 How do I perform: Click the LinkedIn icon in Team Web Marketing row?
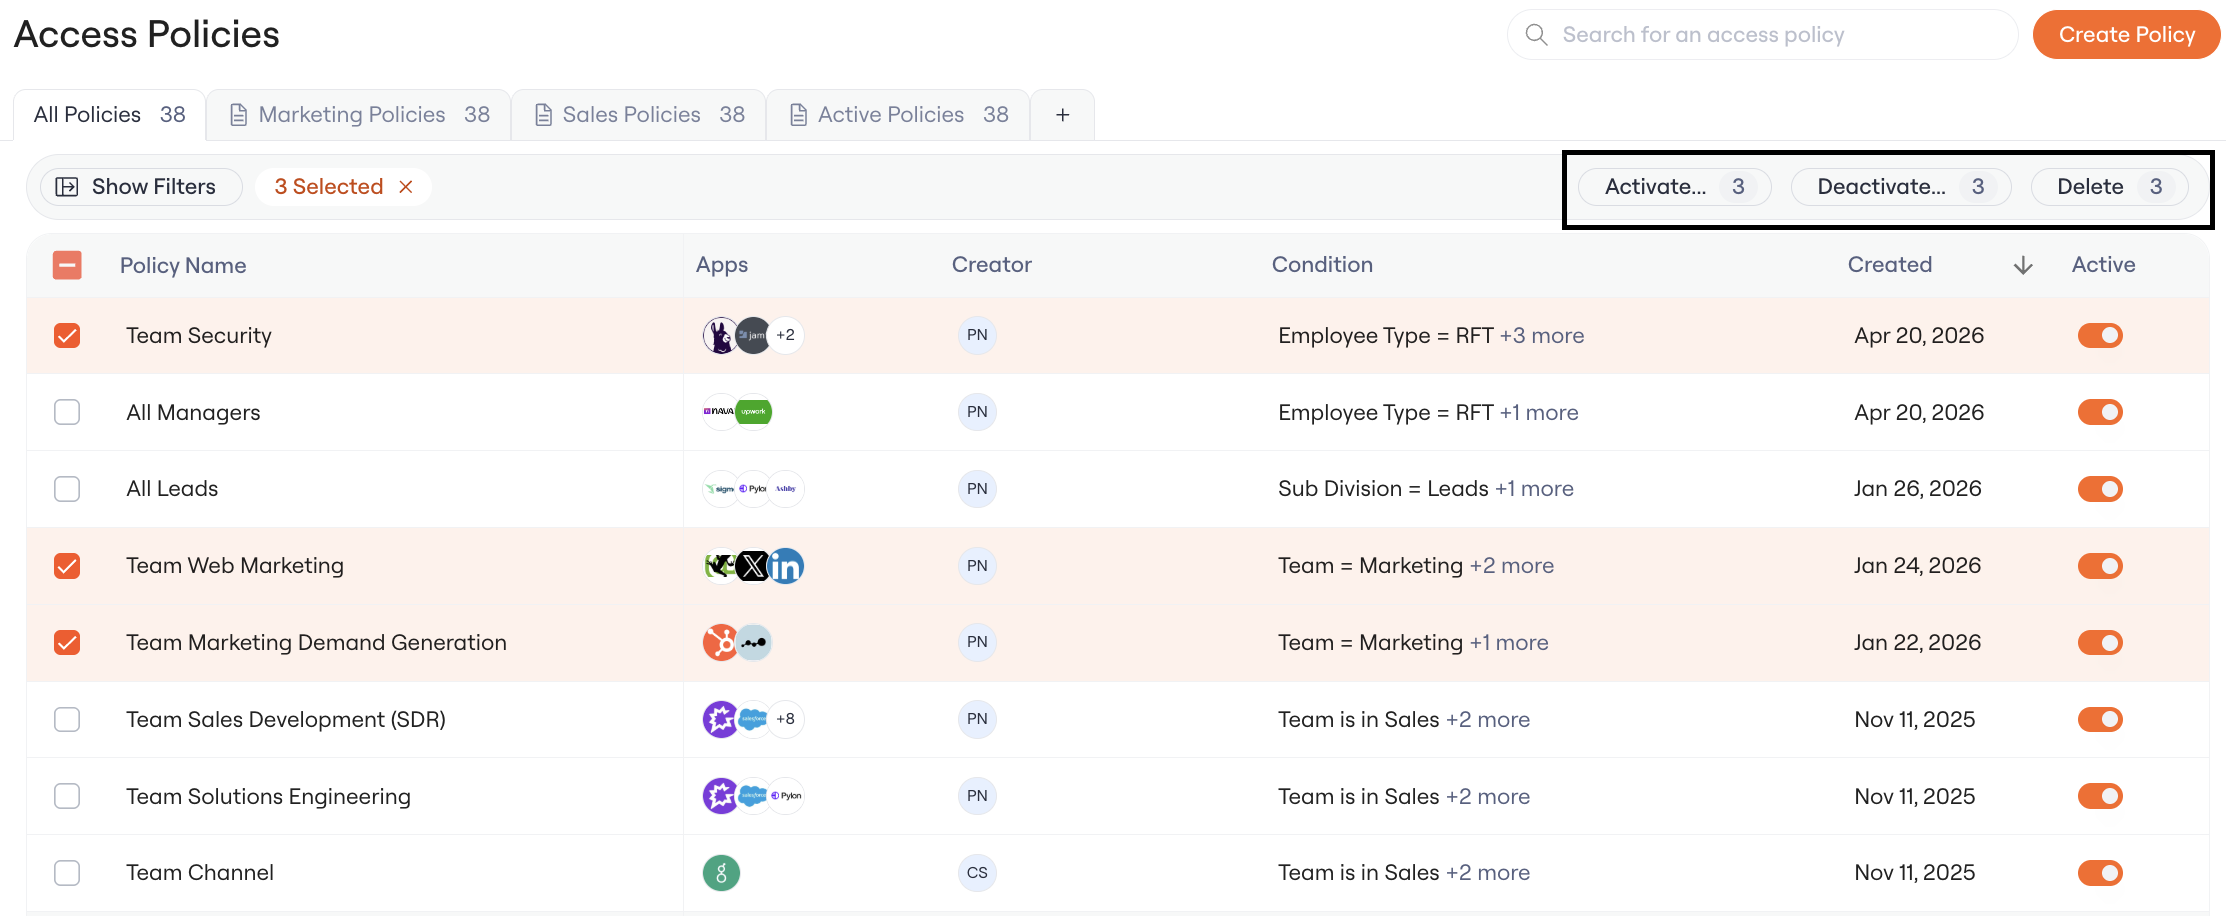coord(786,566)
